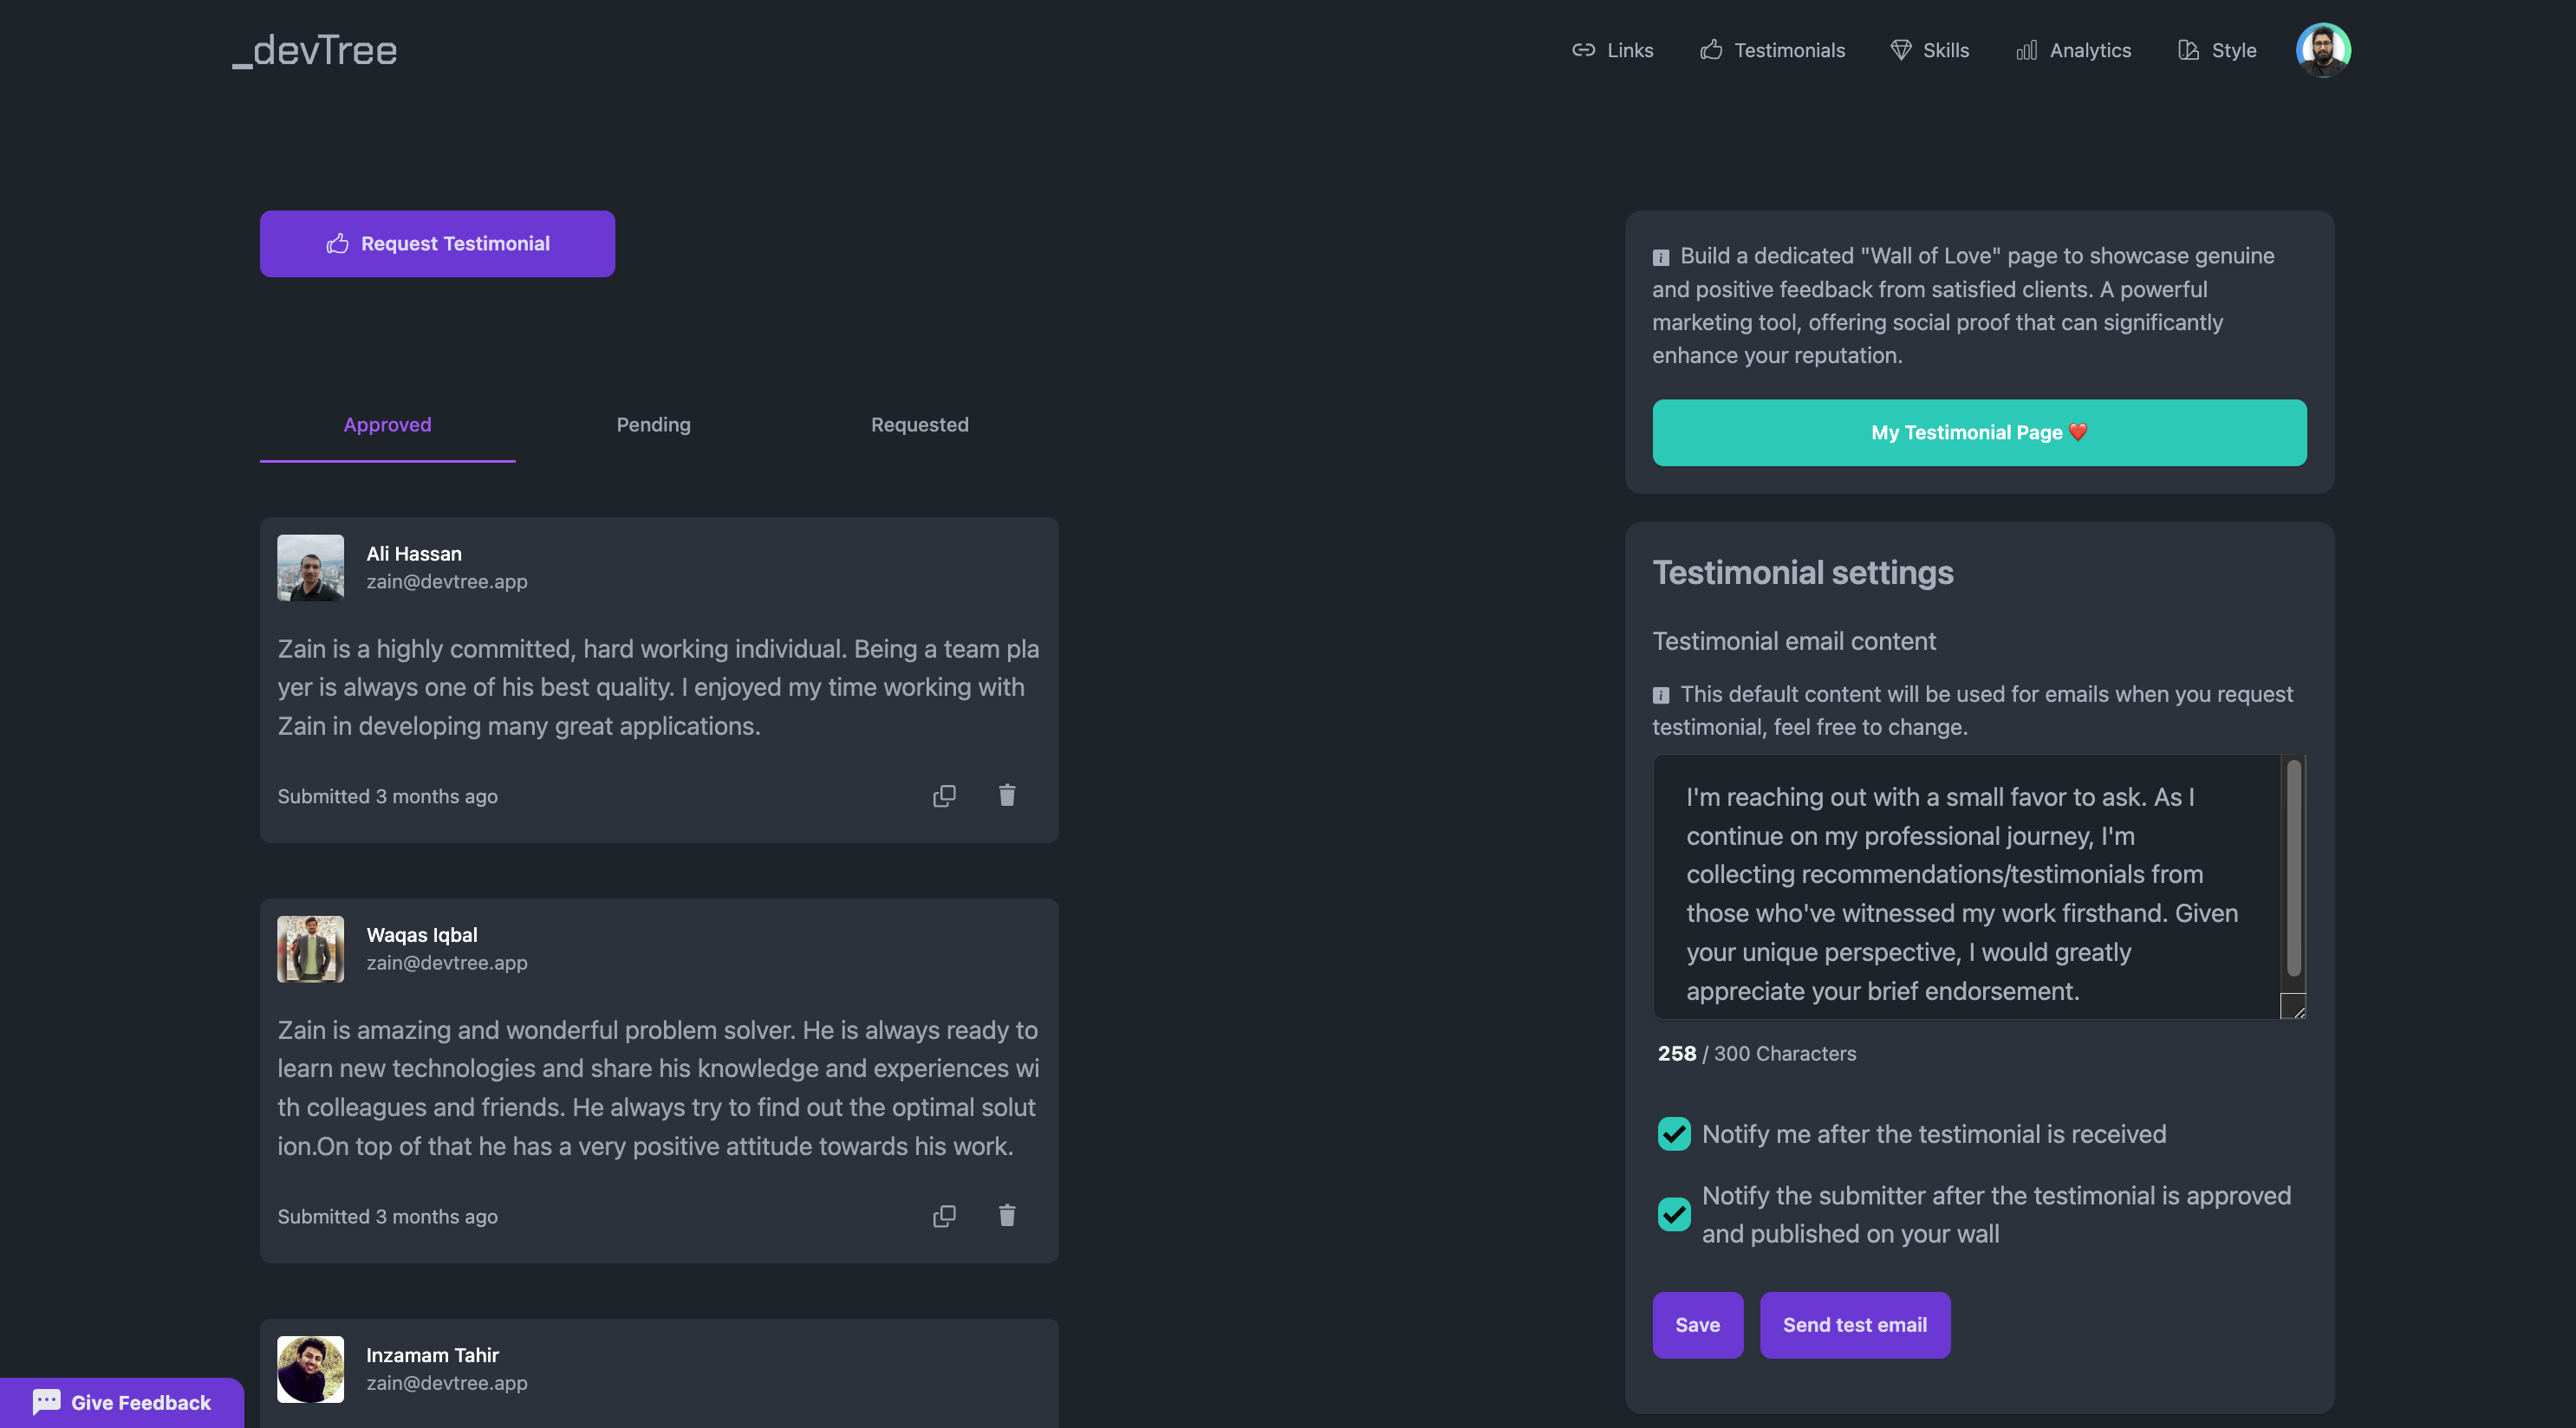This screenshot has height=1428, width=2576.
Task: Click the name Ali Hassan
Action: 414,553
